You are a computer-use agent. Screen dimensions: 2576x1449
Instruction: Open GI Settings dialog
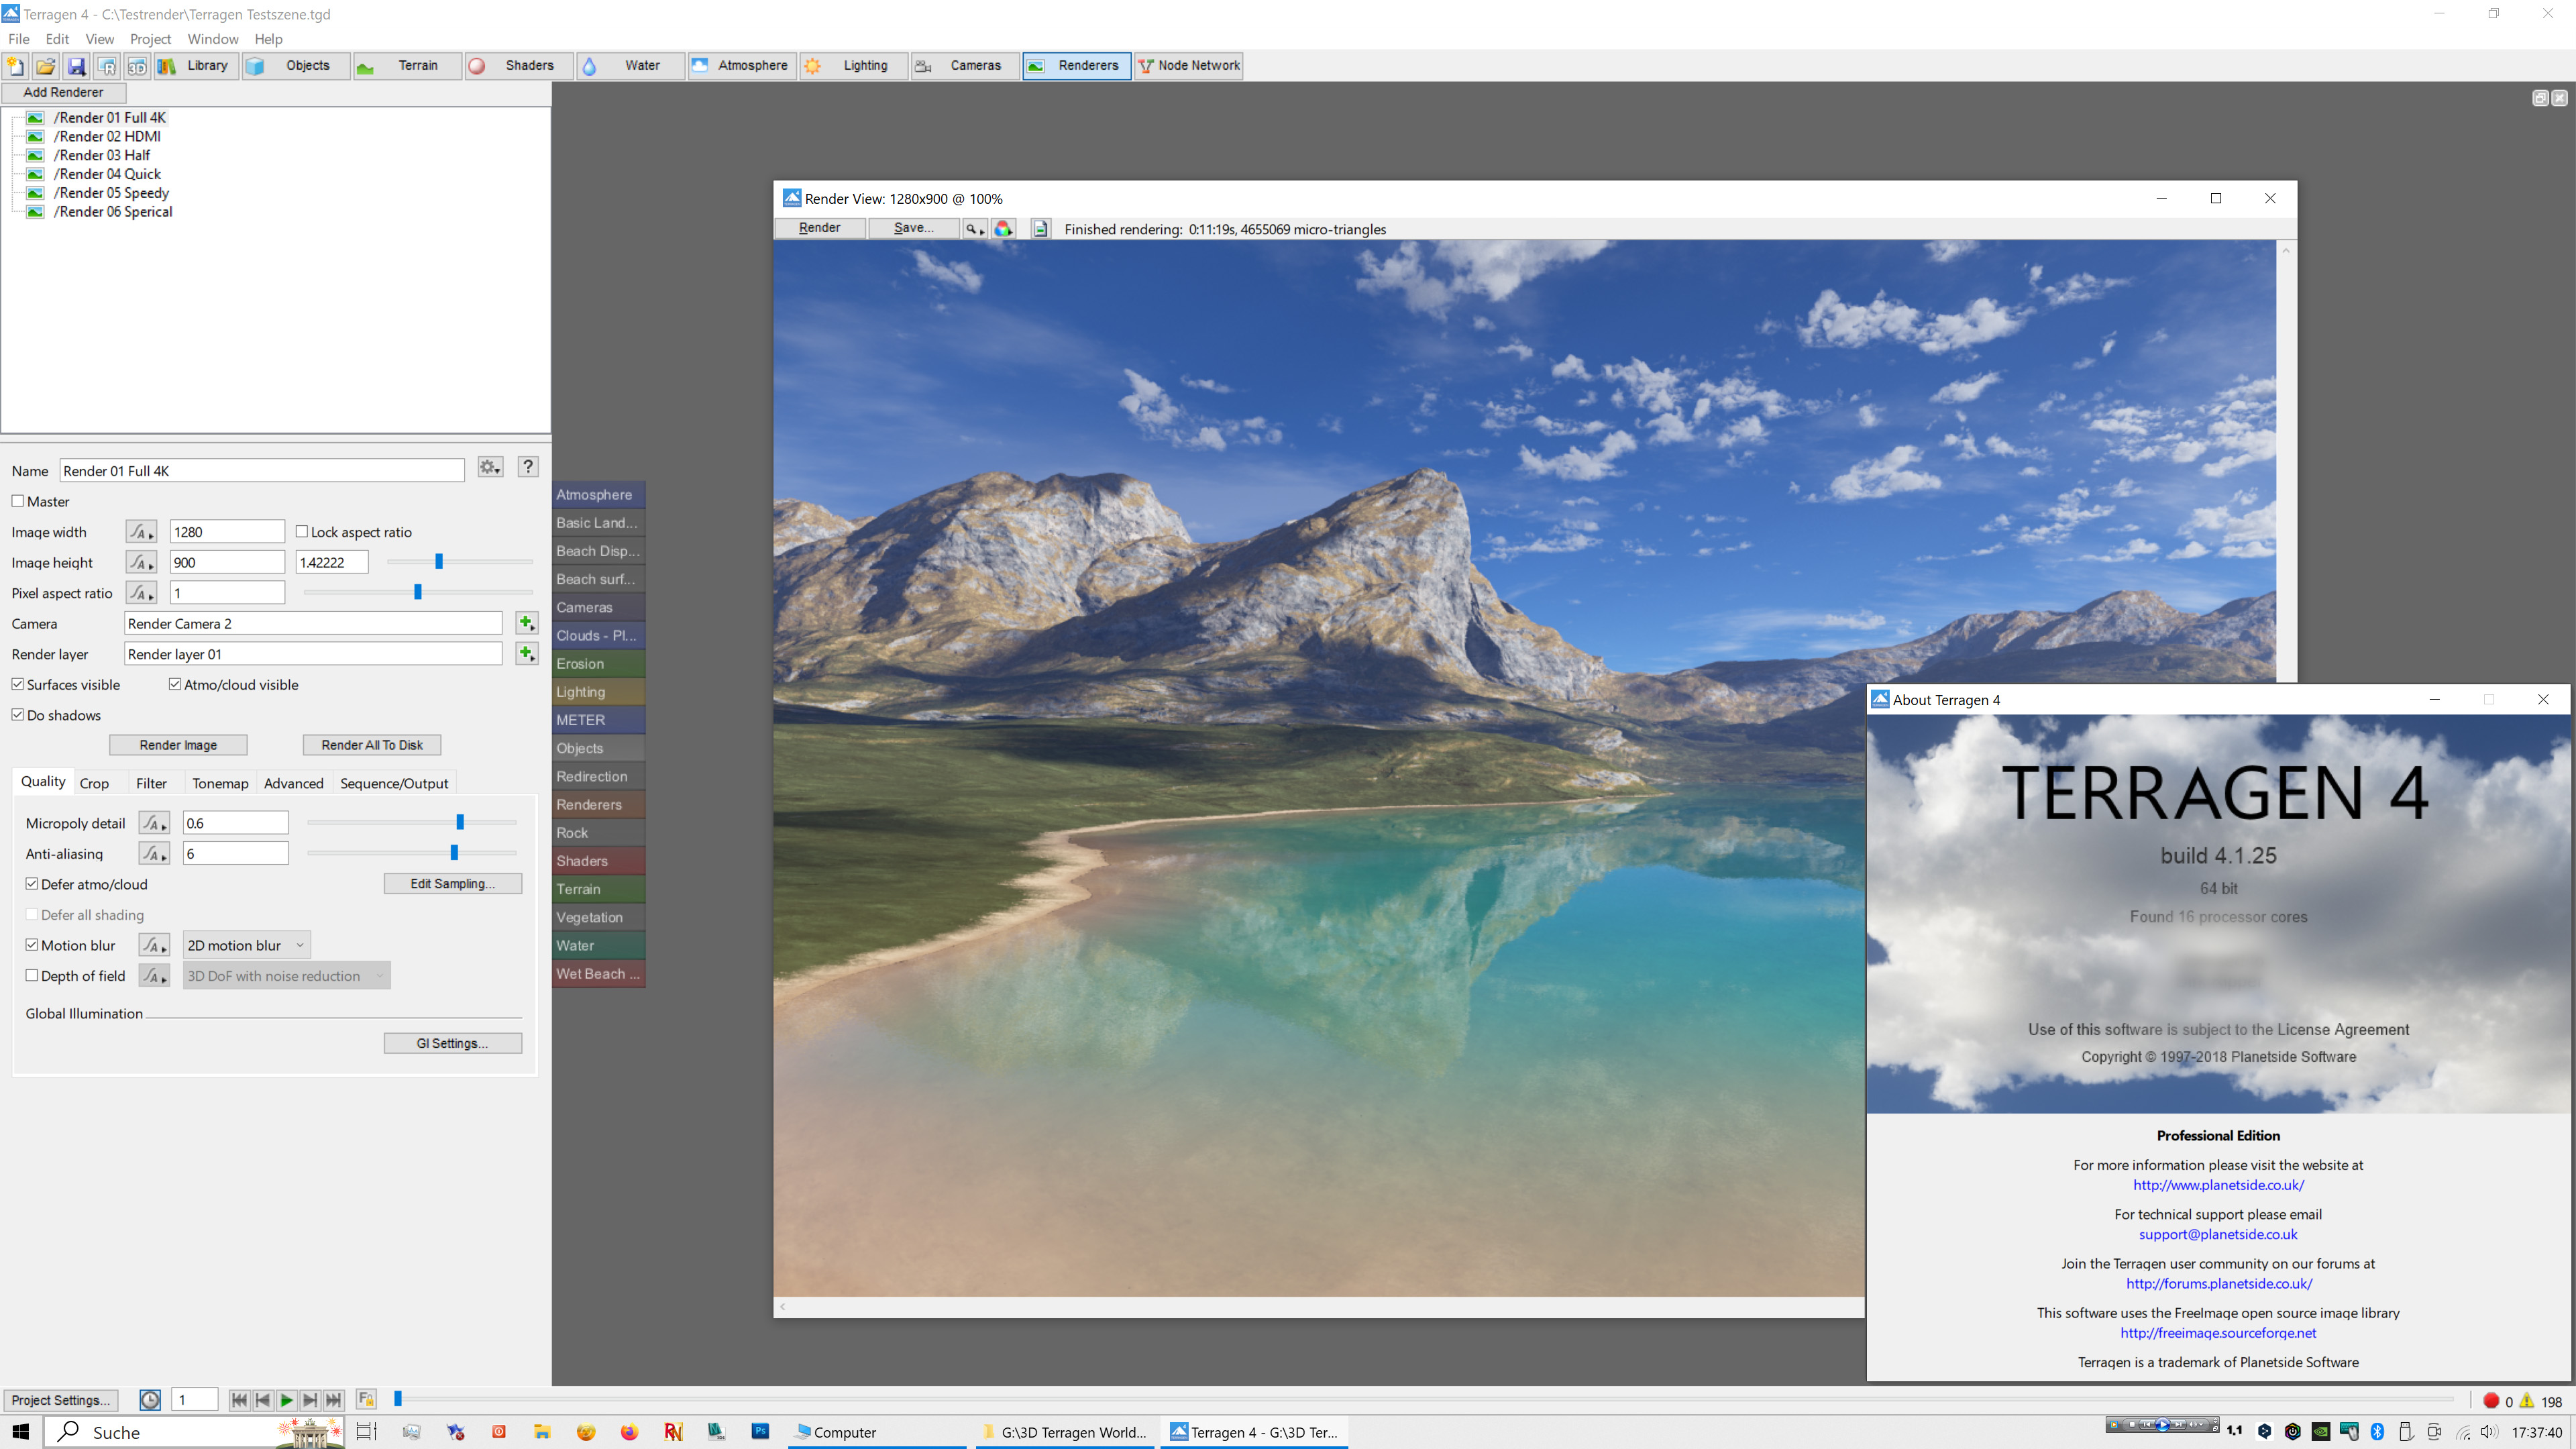(x=453, y=1043)
